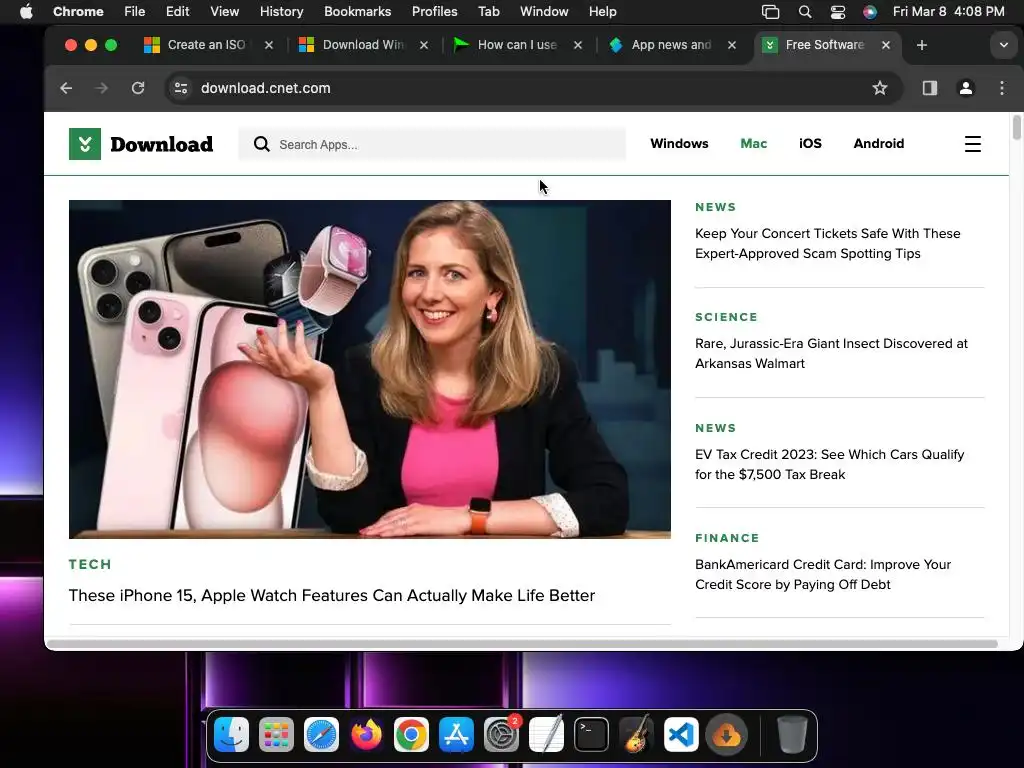Switch to the Create an ISO tab

[x=206, y=45]
